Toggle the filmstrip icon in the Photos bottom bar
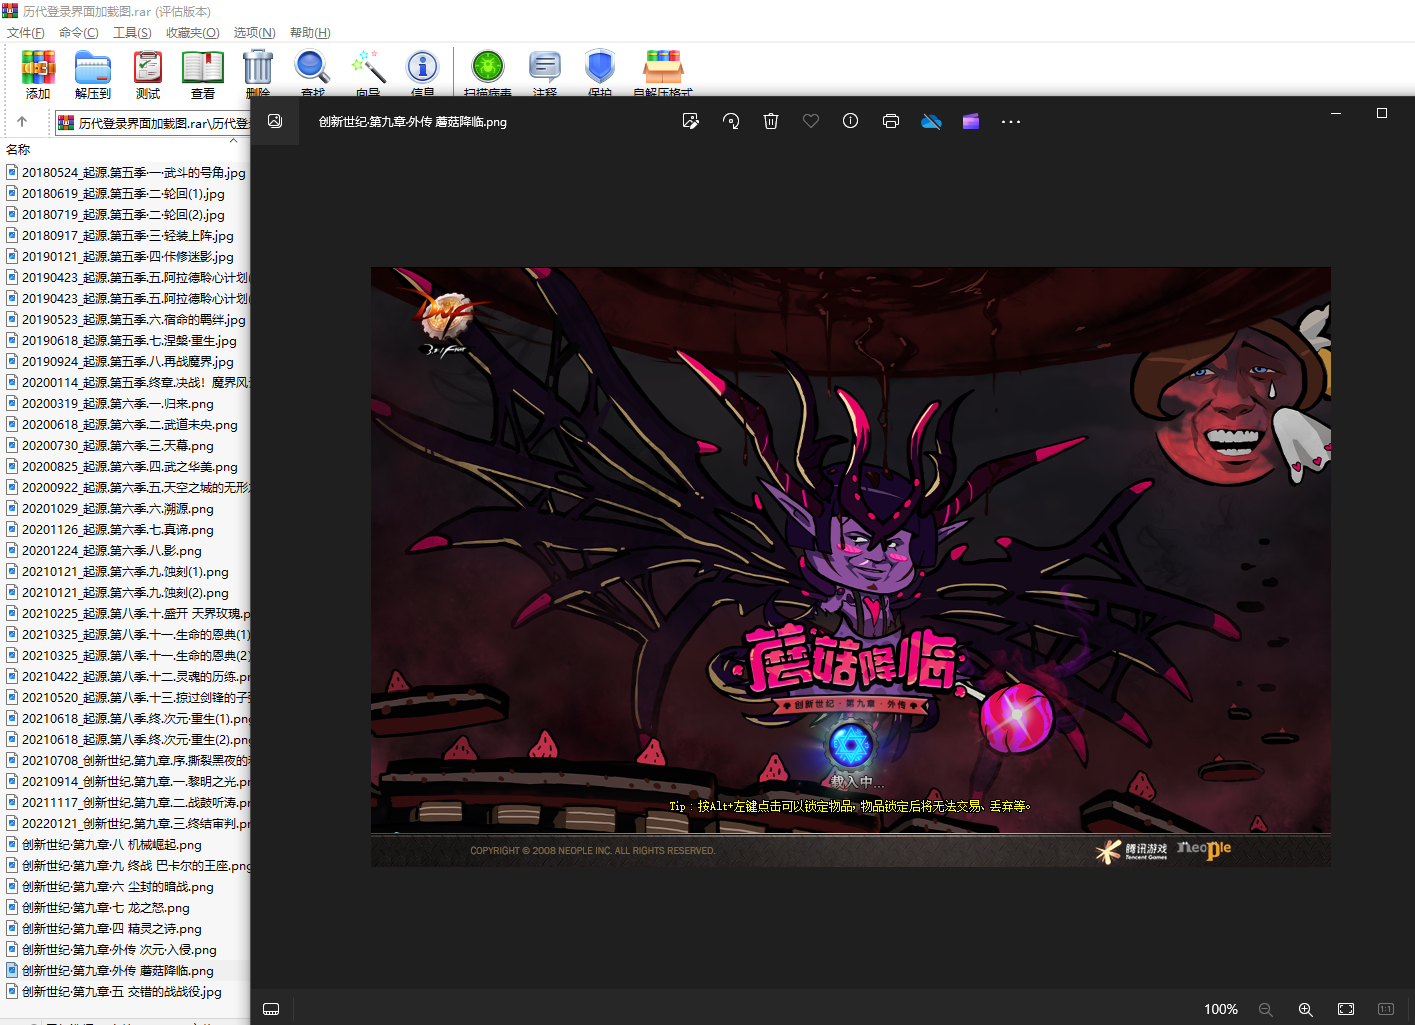The height and width of the screenshot is (1025, 1415). [271, 1009]
